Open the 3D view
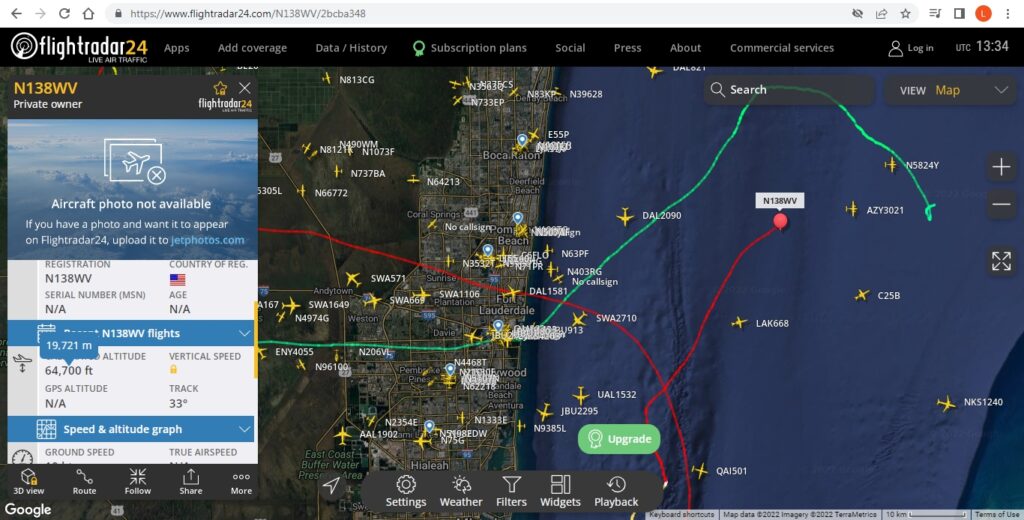 click(29, 482)
